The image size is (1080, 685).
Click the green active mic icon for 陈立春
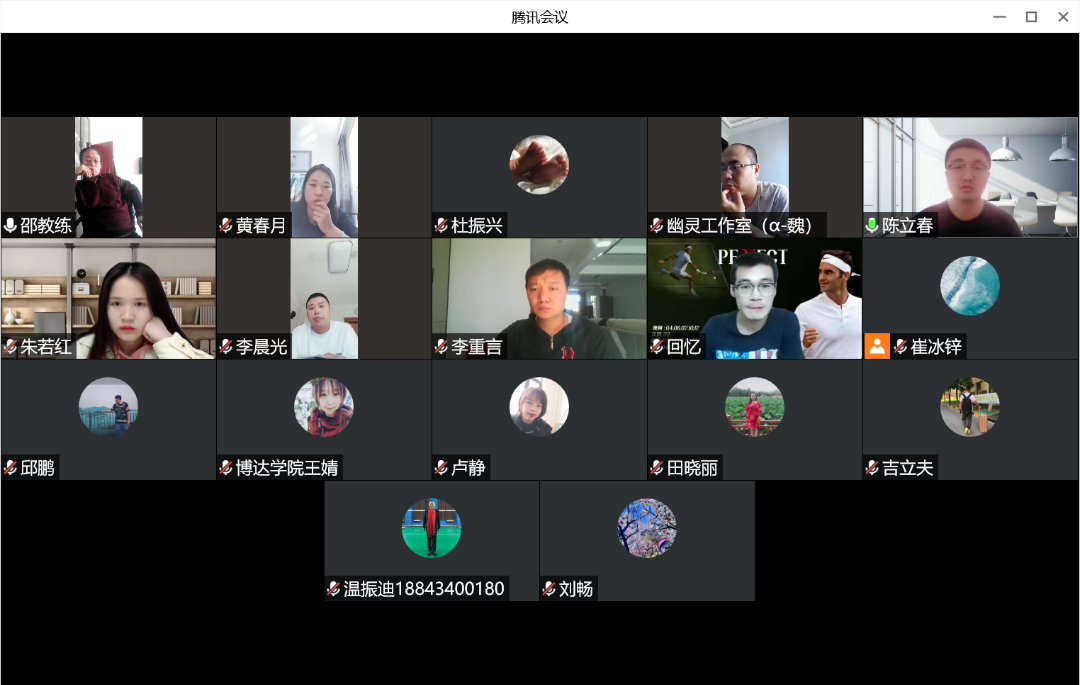click(872, 226)
